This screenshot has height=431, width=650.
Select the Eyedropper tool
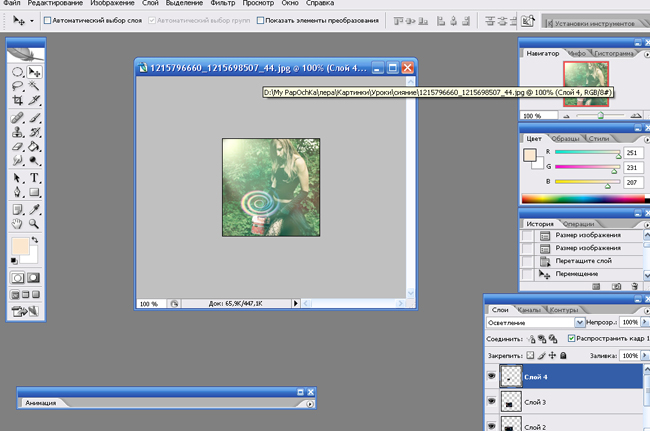tap(34, 210)
